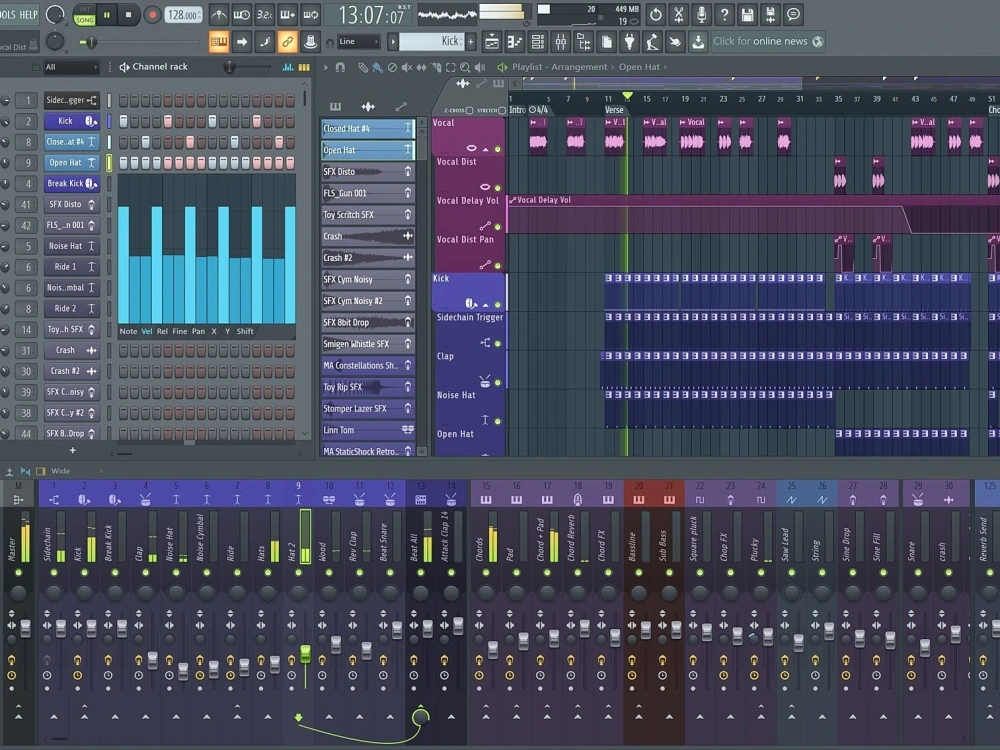Click the green Hat 2 mixer fader
Image resolution: width=1000 pixels, height=750 pixels.
point(305,654)
